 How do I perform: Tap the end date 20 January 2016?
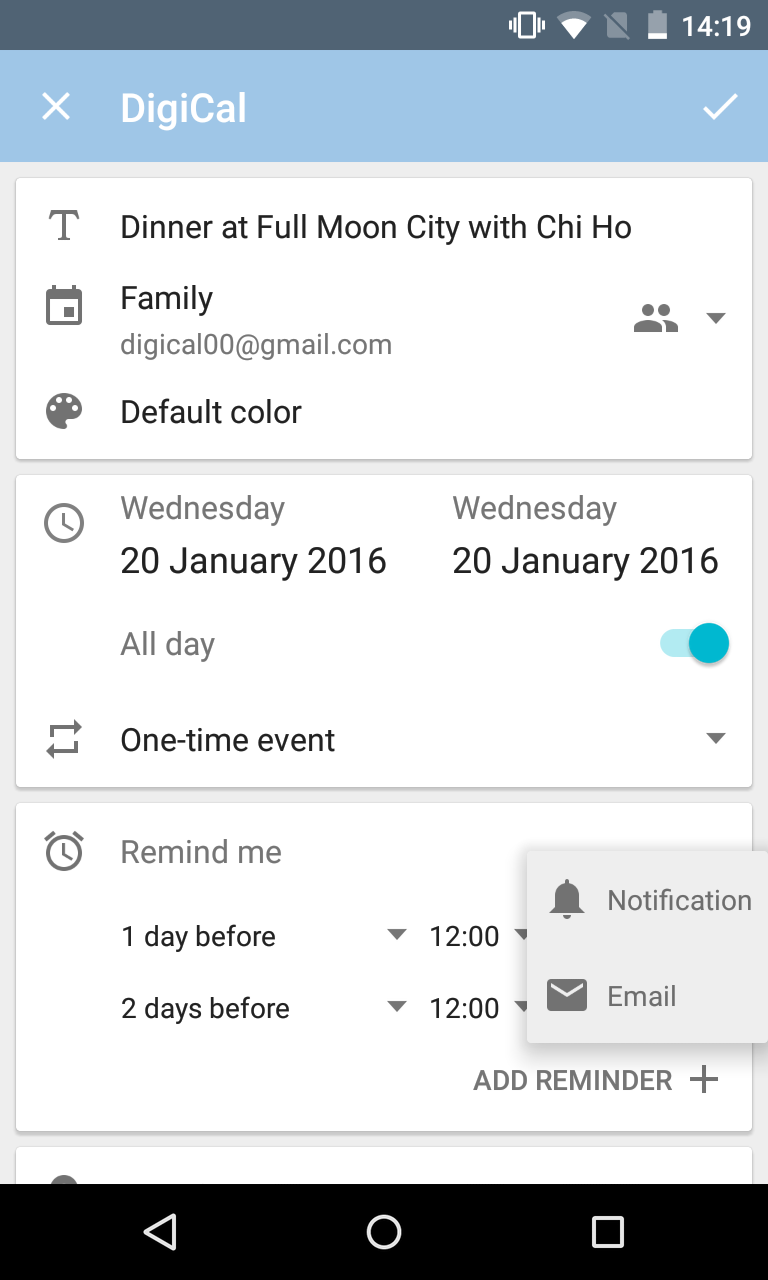tap(585, 560)
